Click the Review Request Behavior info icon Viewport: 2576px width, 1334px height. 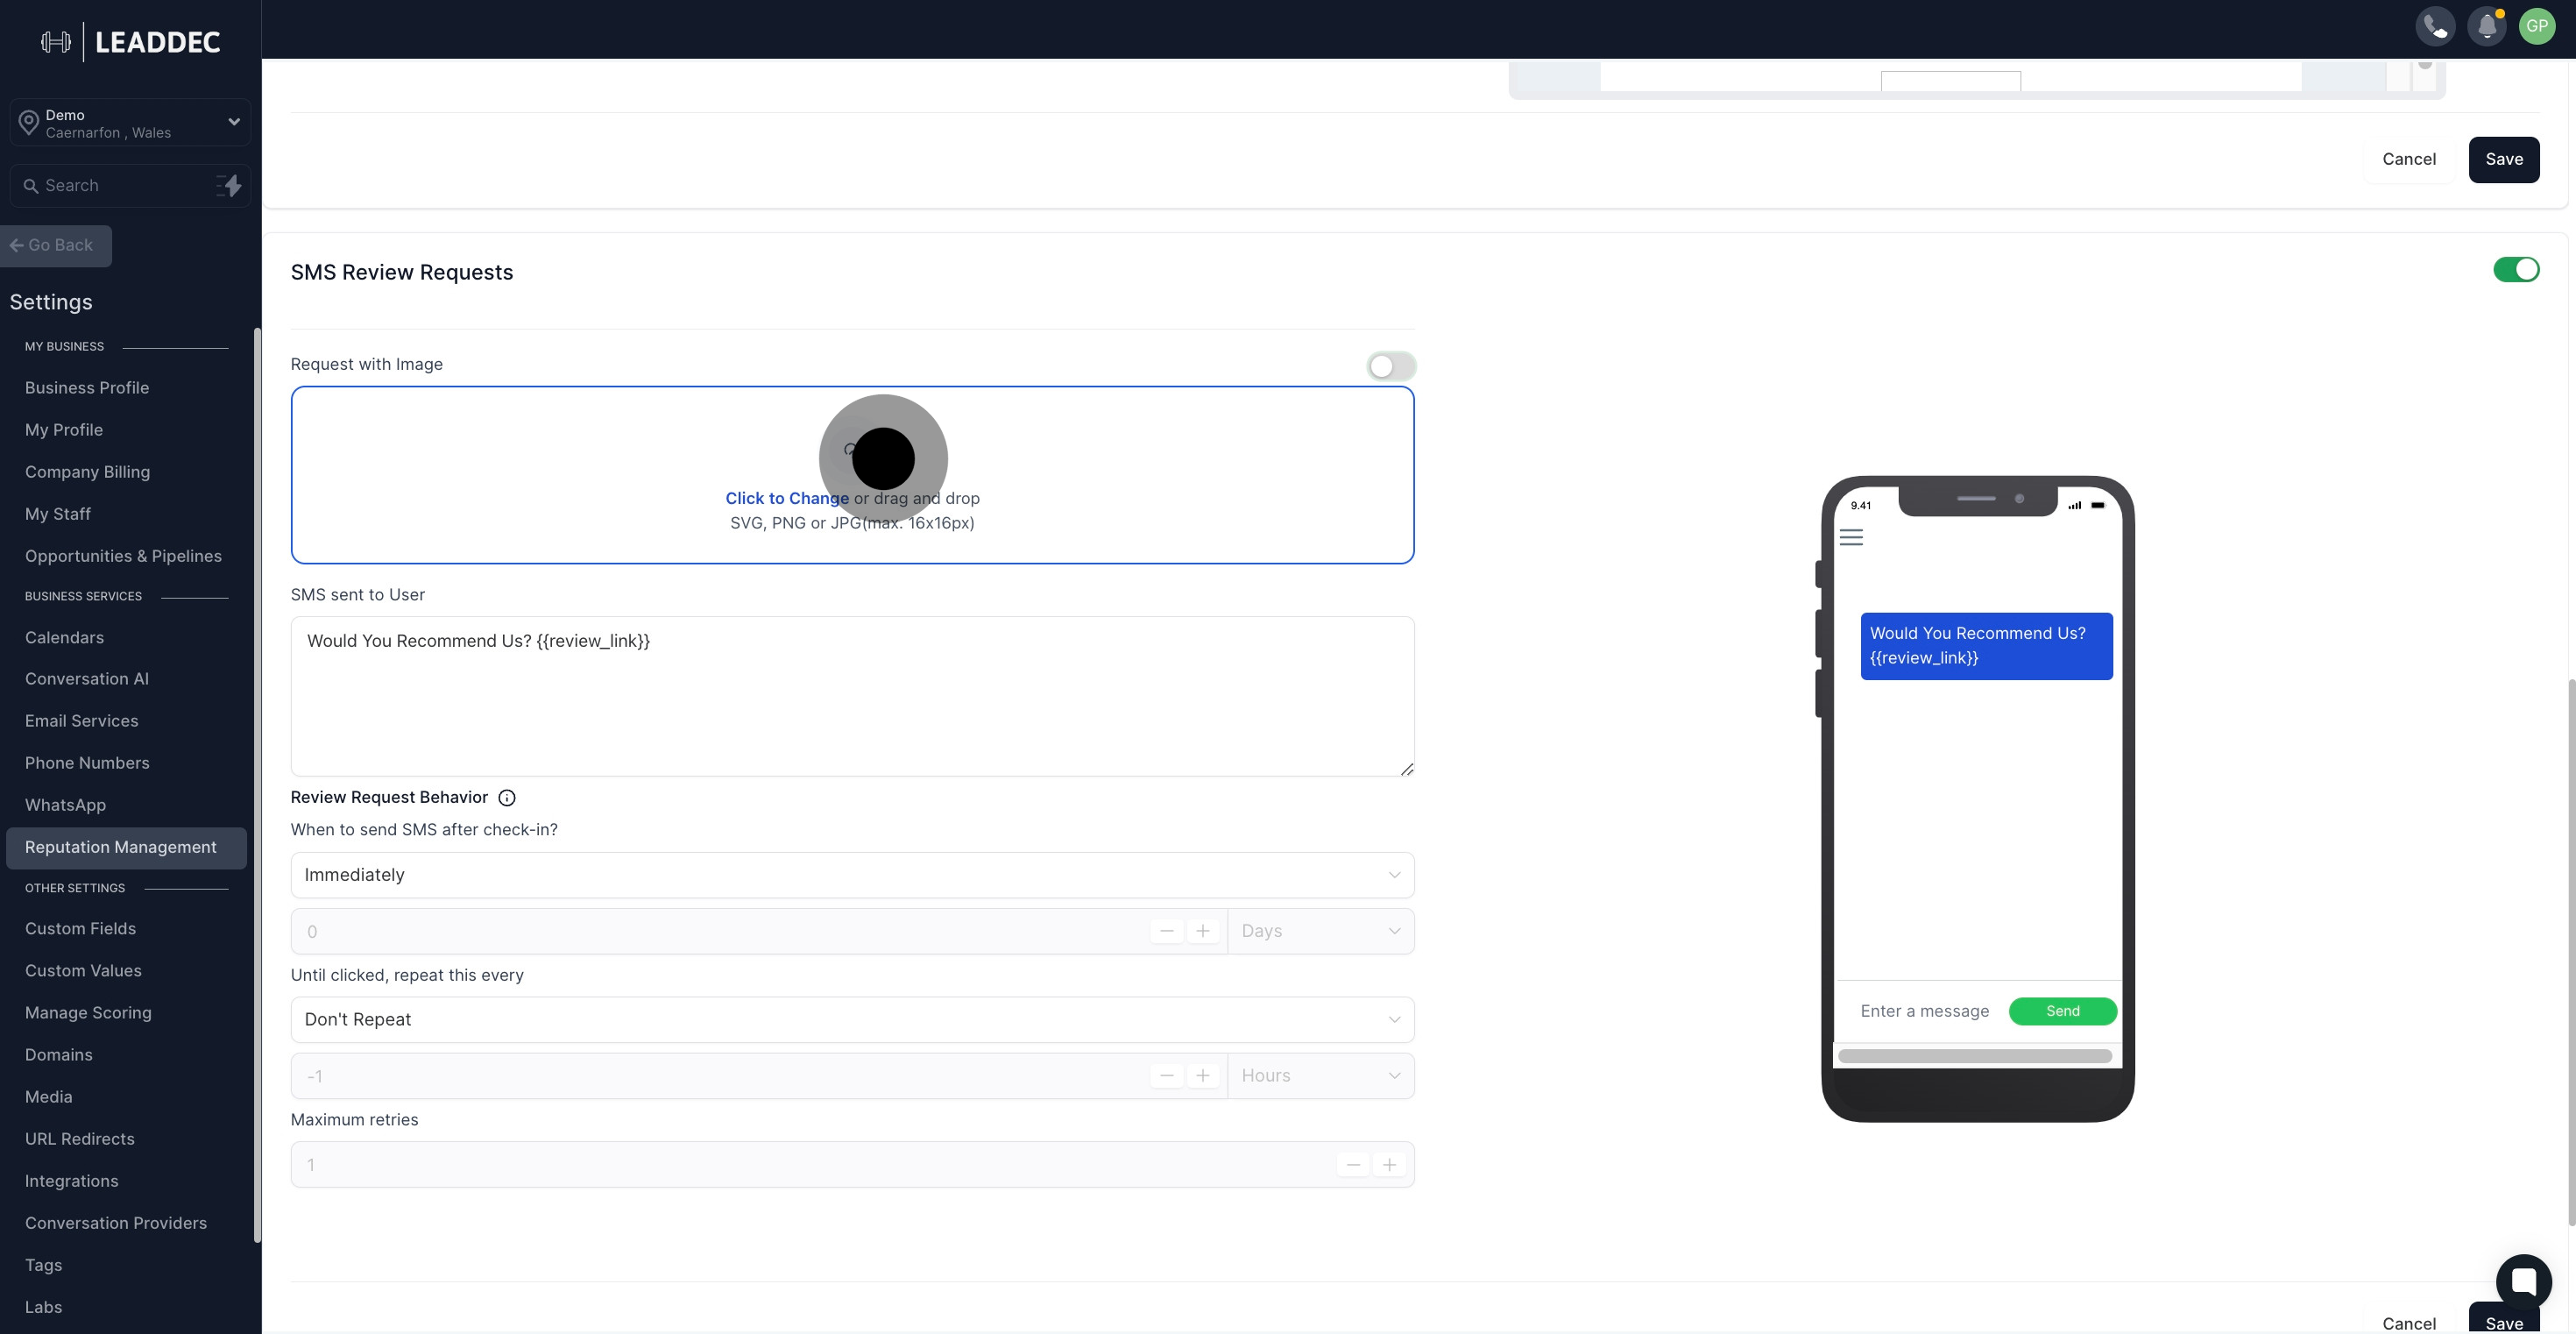click(x=507, y=797)
